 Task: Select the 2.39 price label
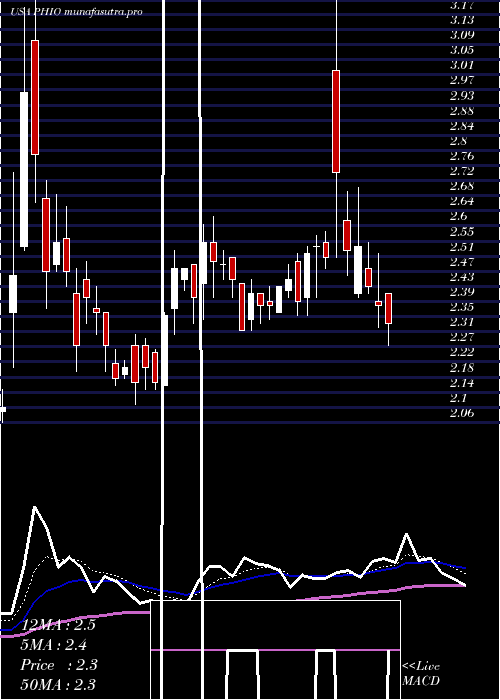point(462,292)
